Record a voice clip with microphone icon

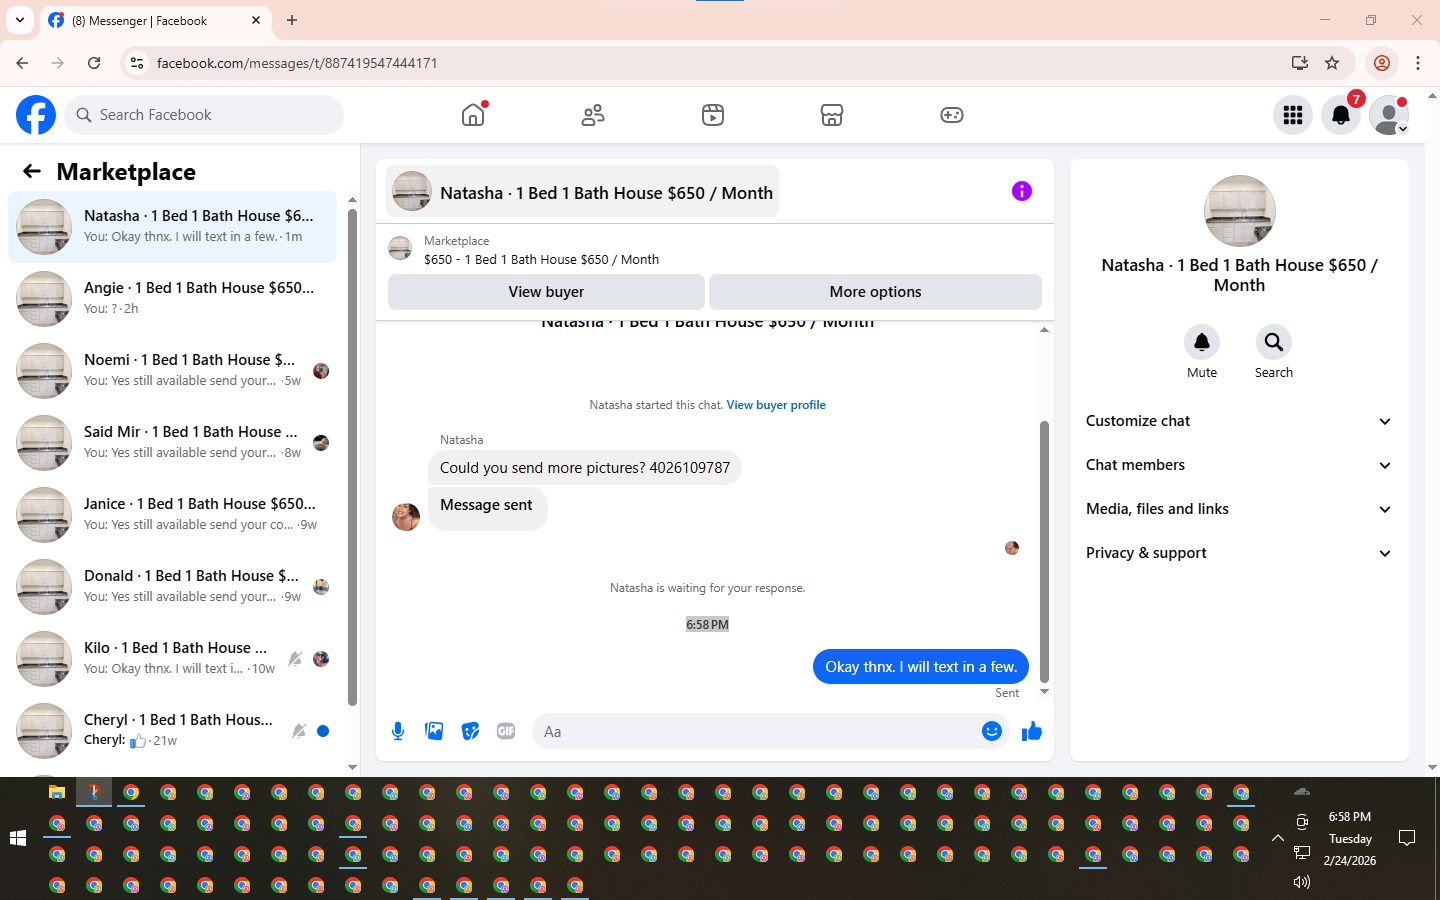pyautogui.click(x=398, y=731)
